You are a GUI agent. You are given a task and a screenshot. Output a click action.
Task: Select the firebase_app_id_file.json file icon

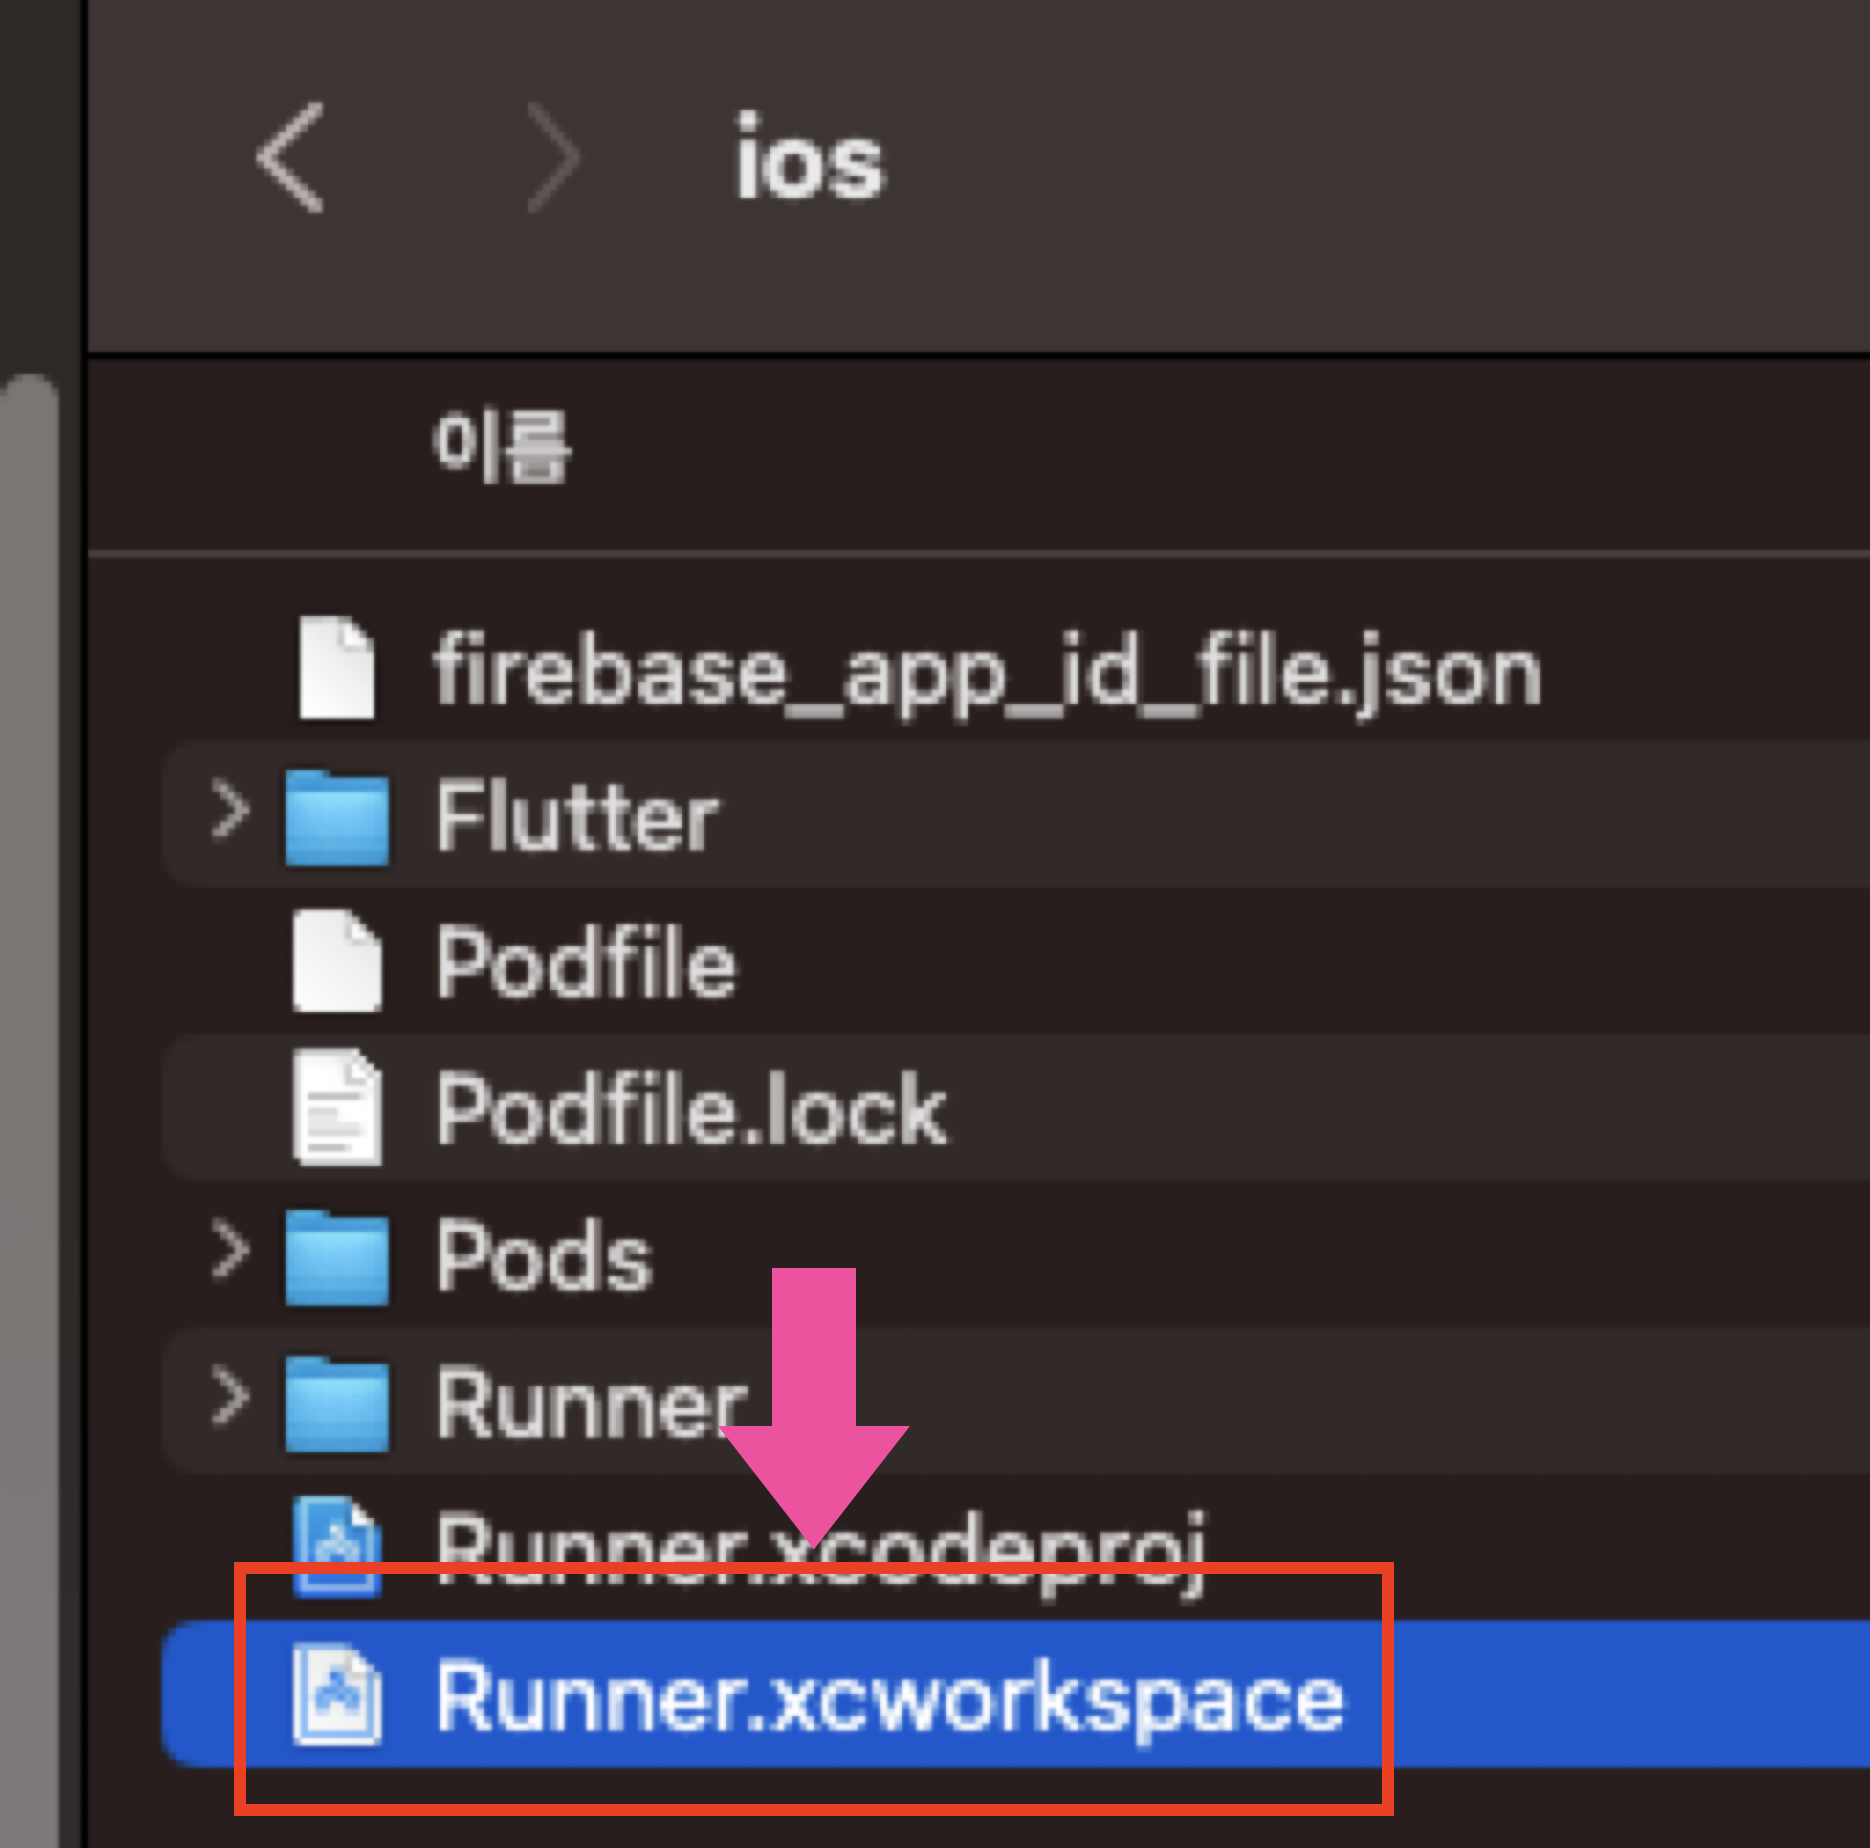(x=337, y=668)
